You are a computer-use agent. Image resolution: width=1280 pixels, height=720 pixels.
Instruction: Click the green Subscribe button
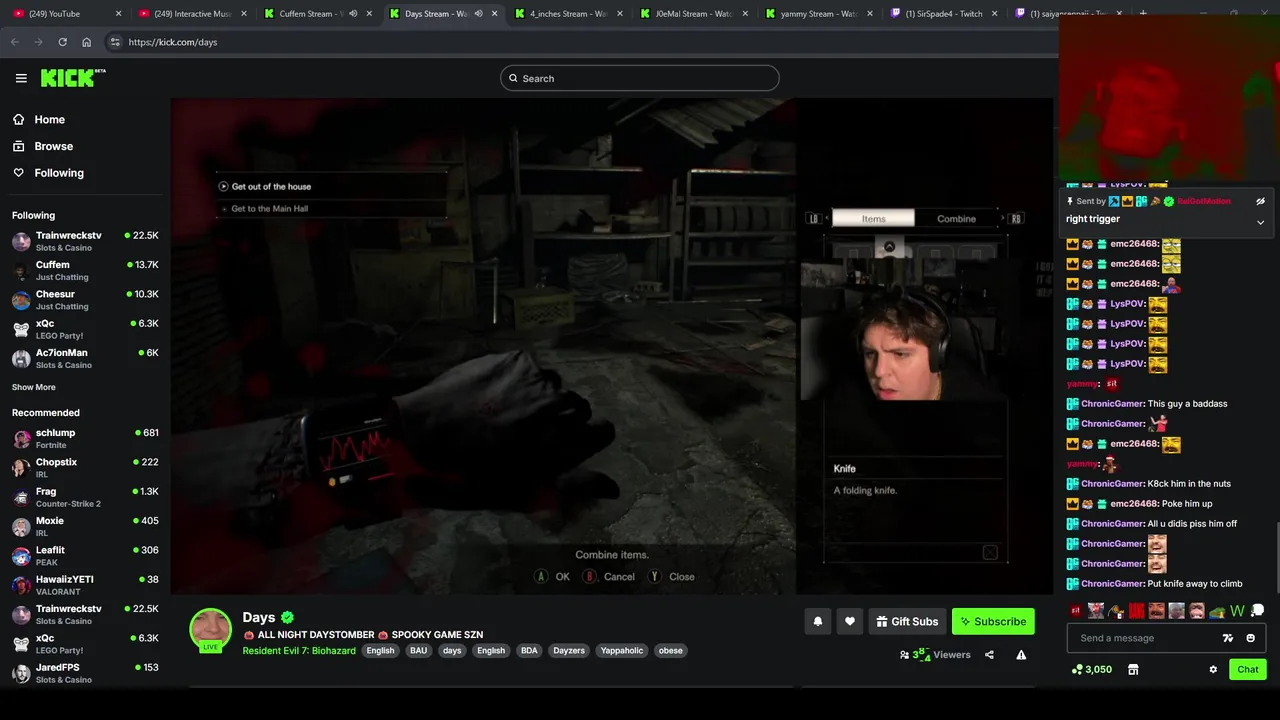coord(993,621)
